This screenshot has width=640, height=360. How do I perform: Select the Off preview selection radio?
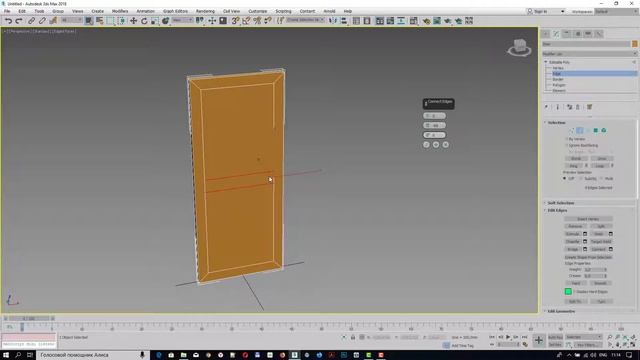565,178
